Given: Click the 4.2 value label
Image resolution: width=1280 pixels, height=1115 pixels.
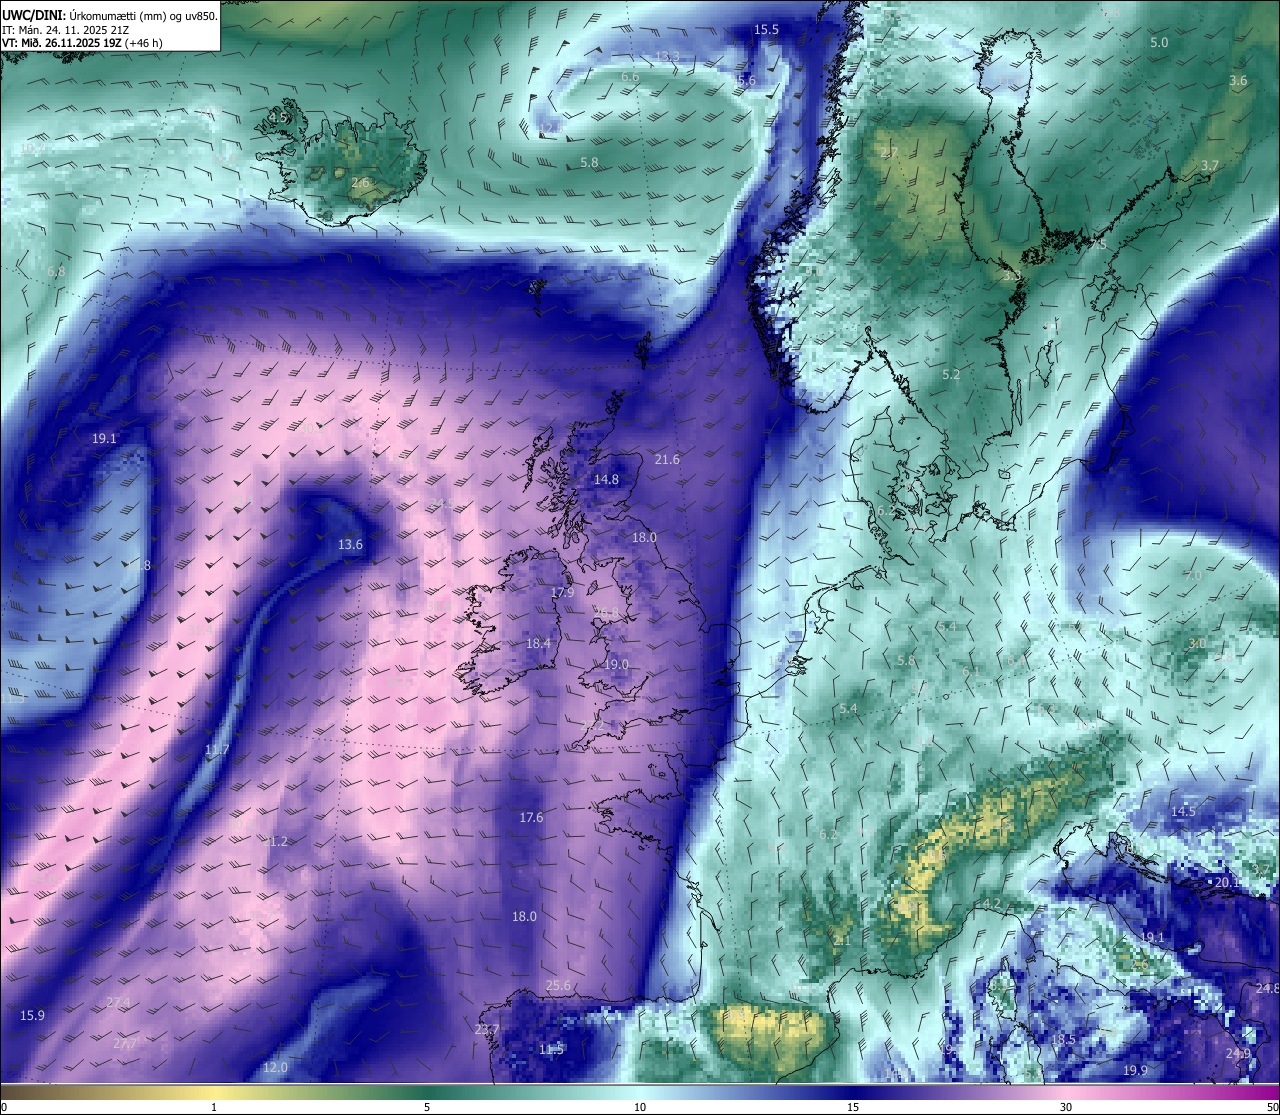Looking at the screenshot, I should [x=992, y=904].
